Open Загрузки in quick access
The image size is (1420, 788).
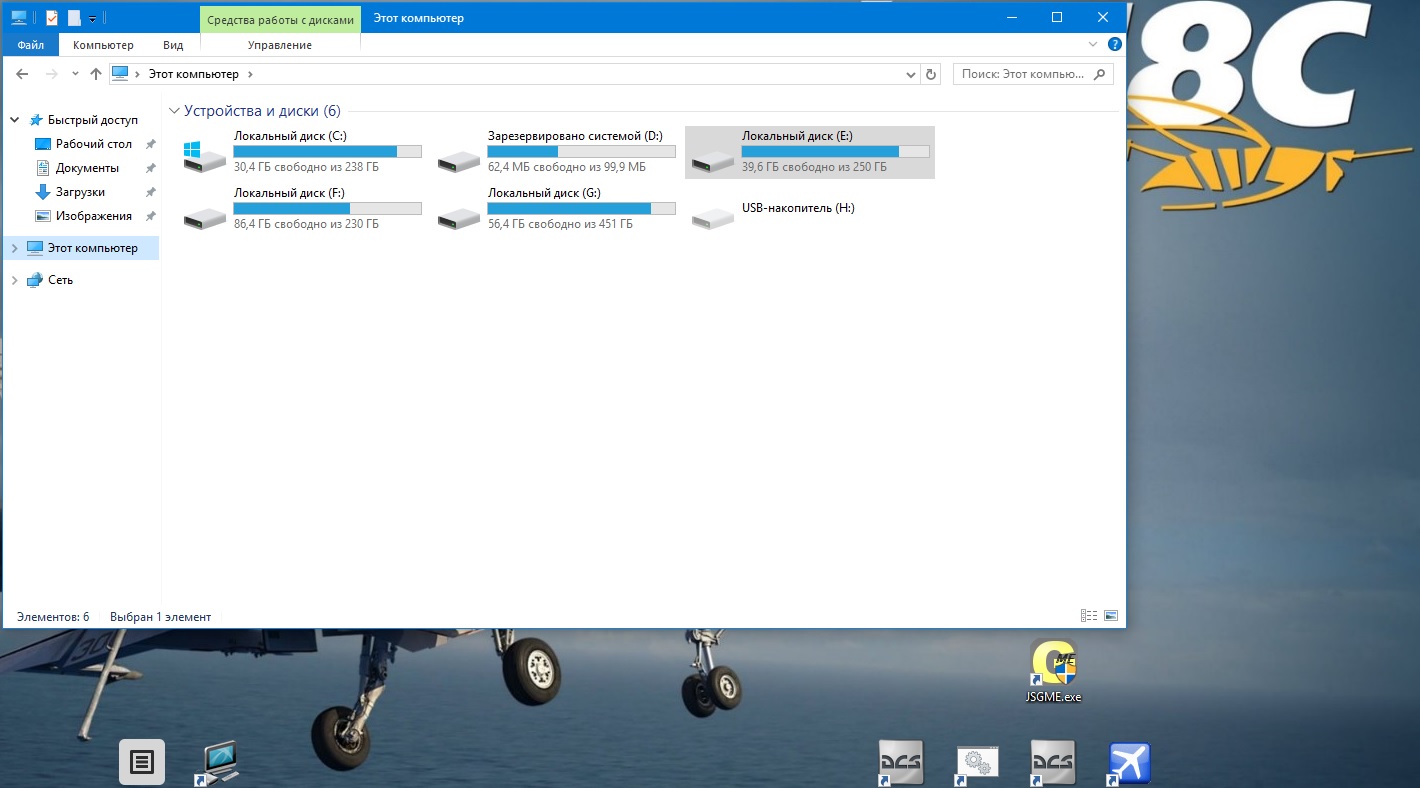(x=80, y=192)
